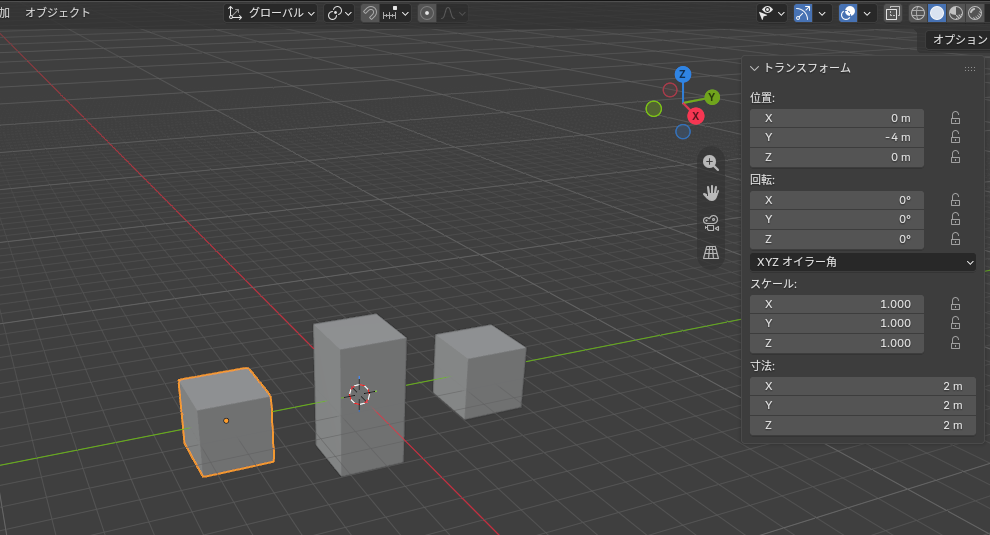Open object visibility and selectability dropdown
Image resolution: width=990 pixels, height=535 pixels.
click(x=772, y=13)
